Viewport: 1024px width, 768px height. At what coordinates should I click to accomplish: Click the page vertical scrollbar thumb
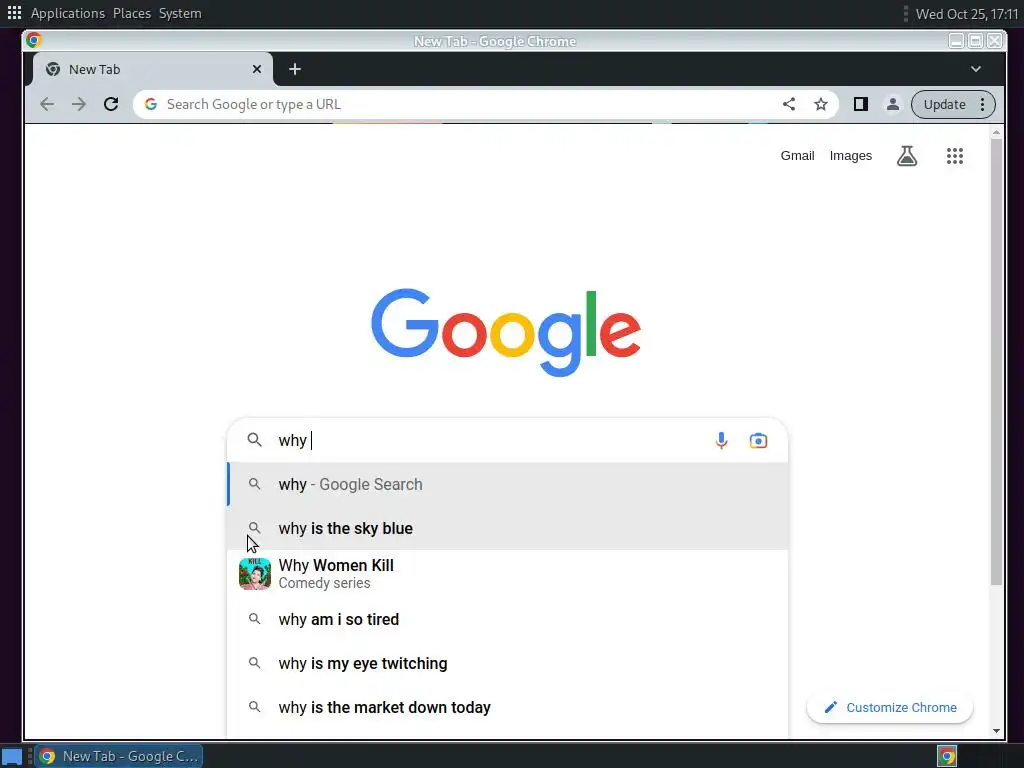point(996,362)
